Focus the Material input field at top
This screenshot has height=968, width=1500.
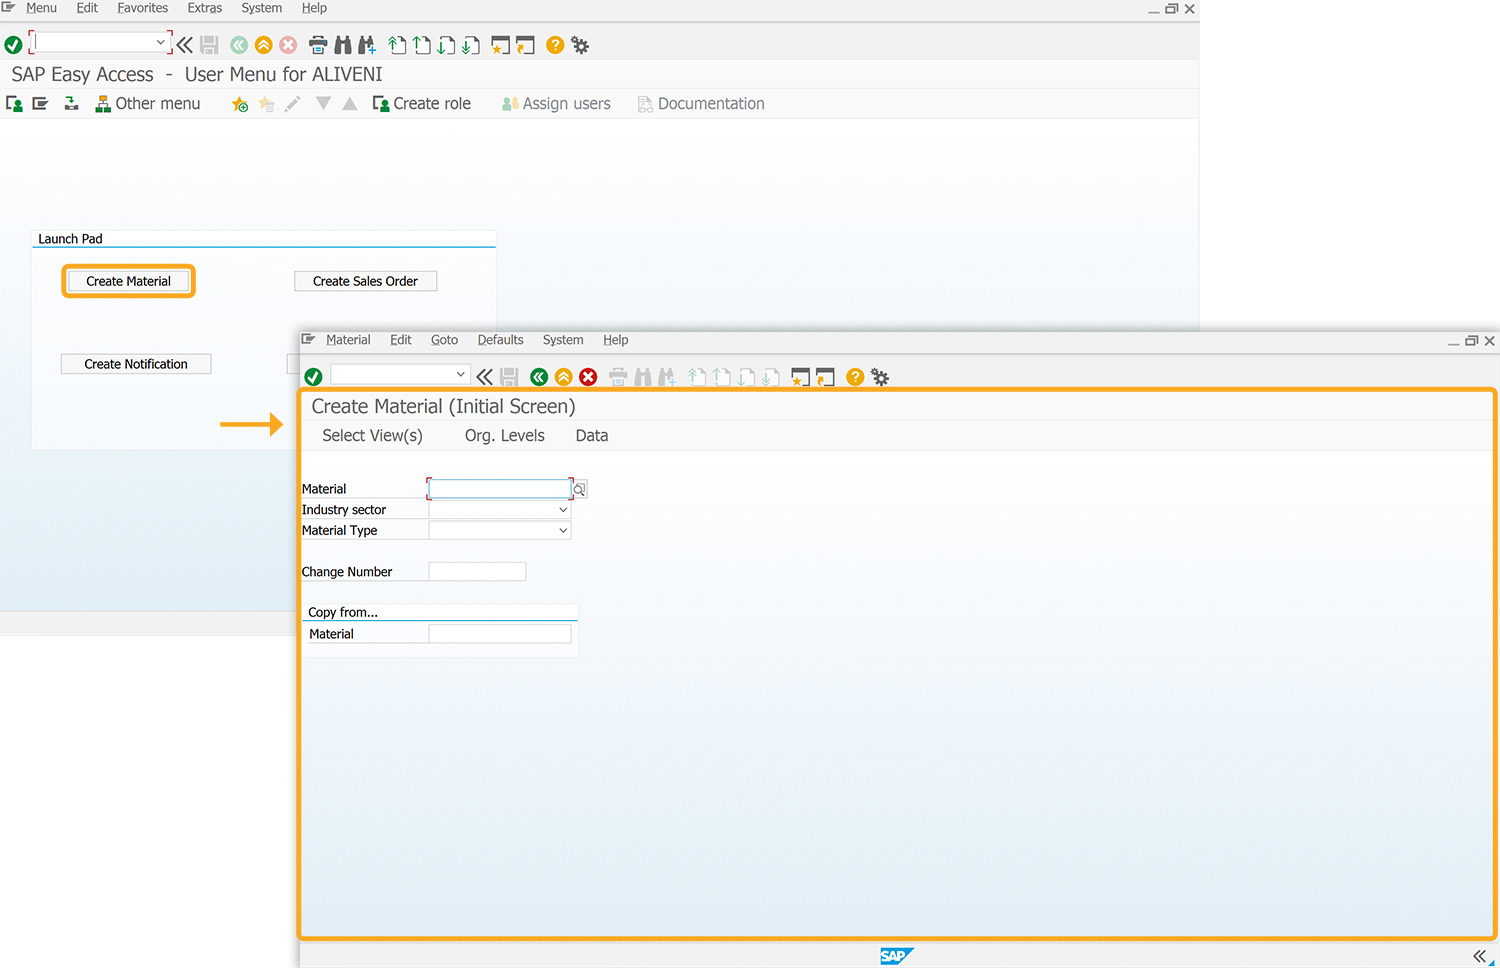click(499, 489)
